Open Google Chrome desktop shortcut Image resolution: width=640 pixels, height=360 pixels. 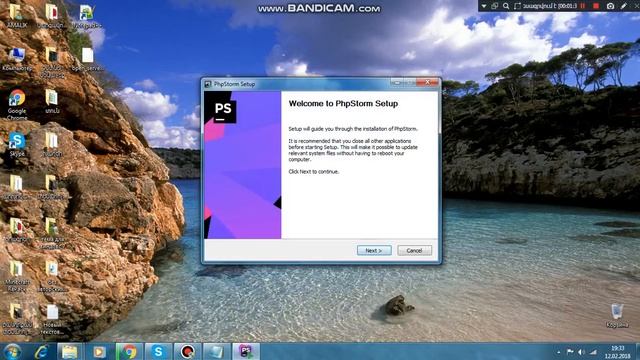click(x=17, y=105)
